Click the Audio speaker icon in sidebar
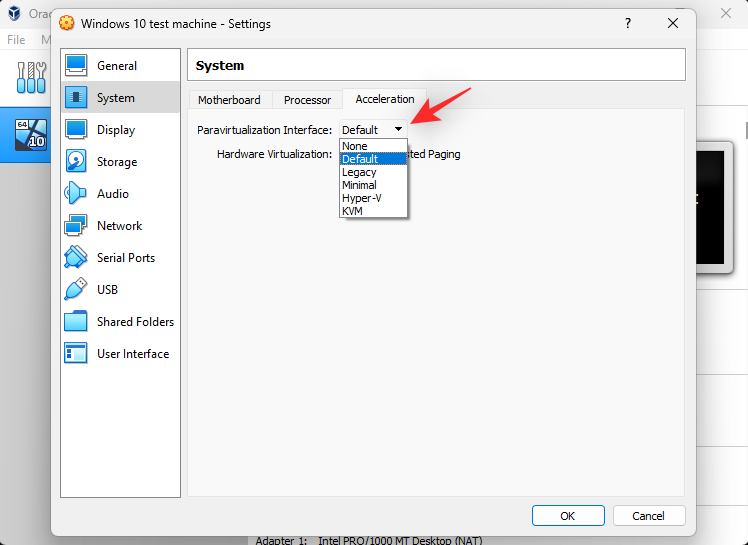The width and height of the screenshot is (748, 545). pos(76,193)
